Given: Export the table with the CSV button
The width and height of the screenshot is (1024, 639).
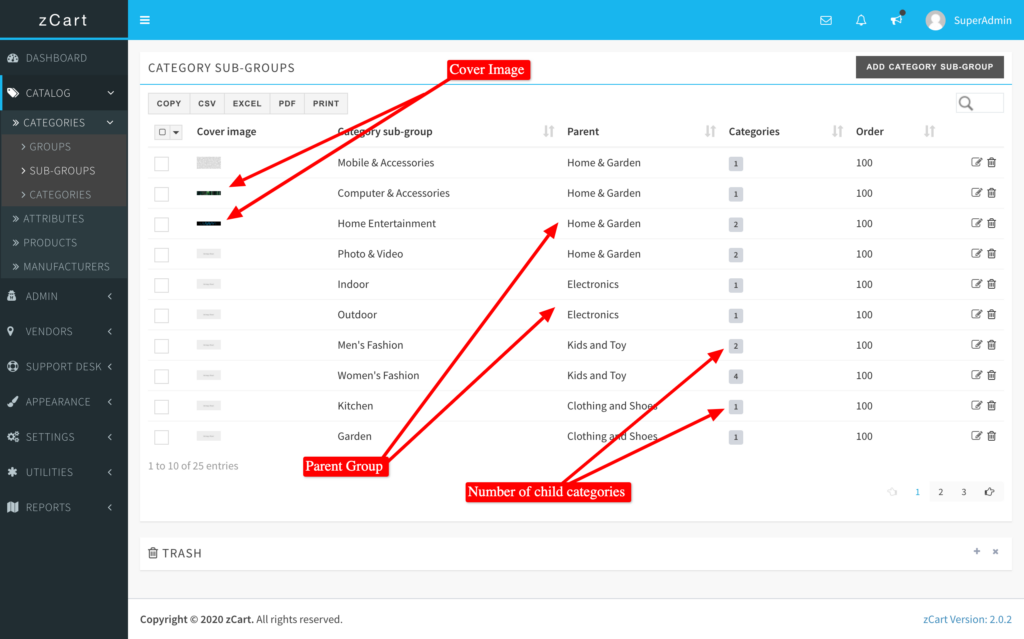Looking at the screenshot, I should (207, 103).
